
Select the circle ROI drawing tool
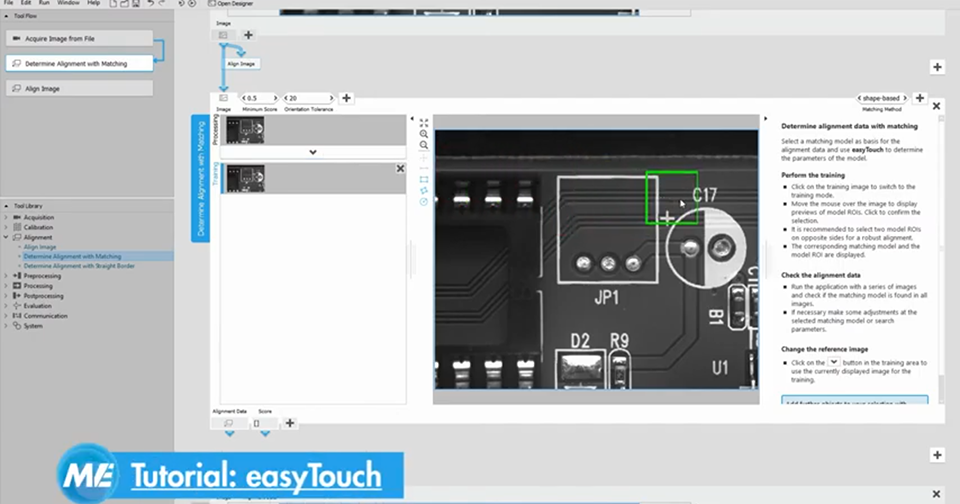point(424,201)
